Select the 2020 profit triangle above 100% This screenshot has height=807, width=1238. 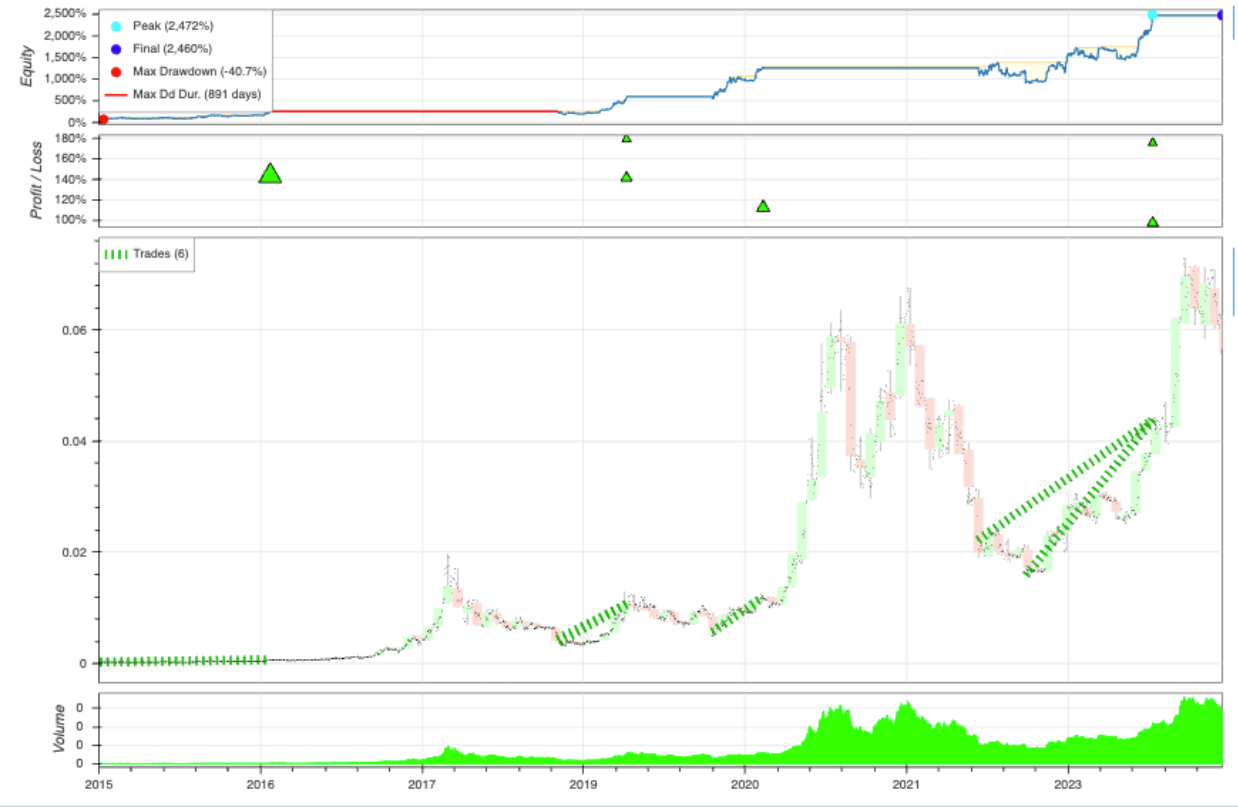(x=763, y=206)
